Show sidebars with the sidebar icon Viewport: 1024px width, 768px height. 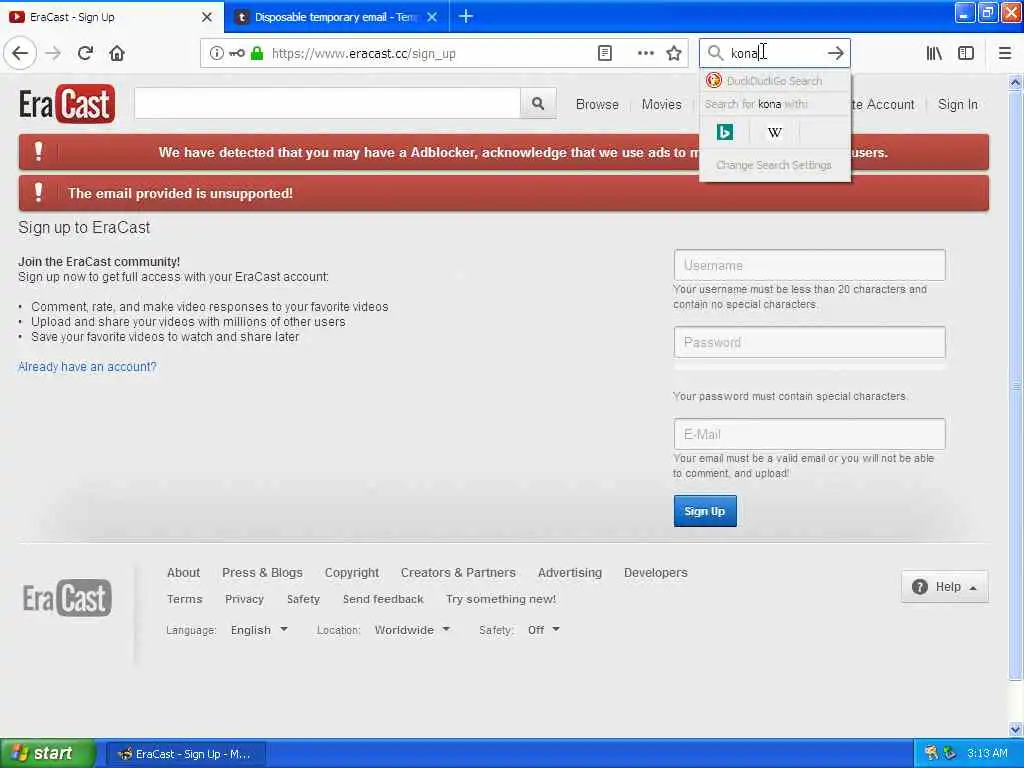click(966, 53)
